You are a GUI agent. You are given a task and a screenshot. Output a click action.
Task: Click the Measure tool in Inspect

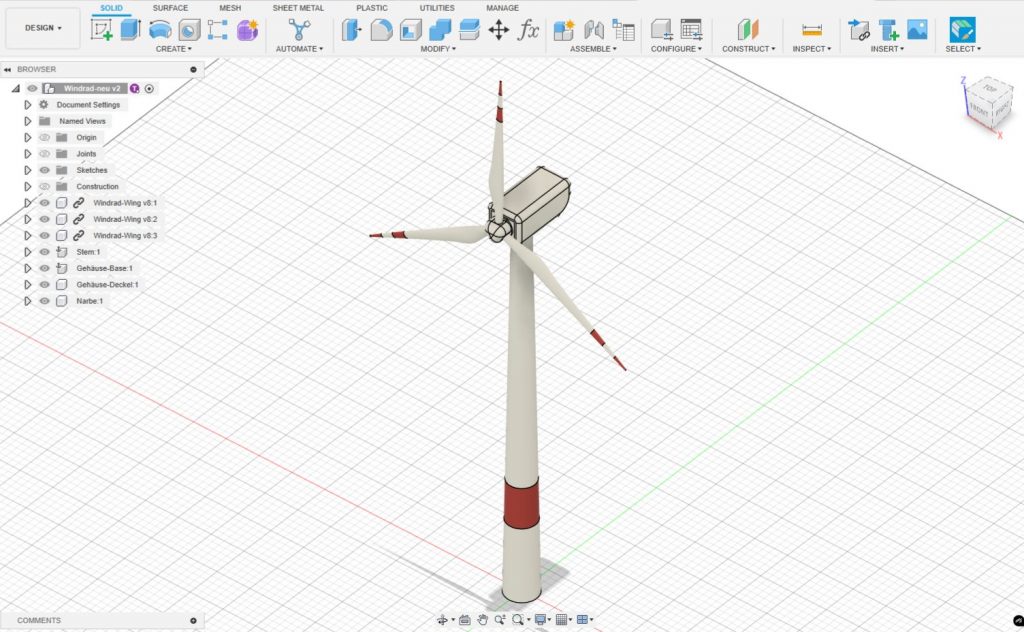click(812, 30)
